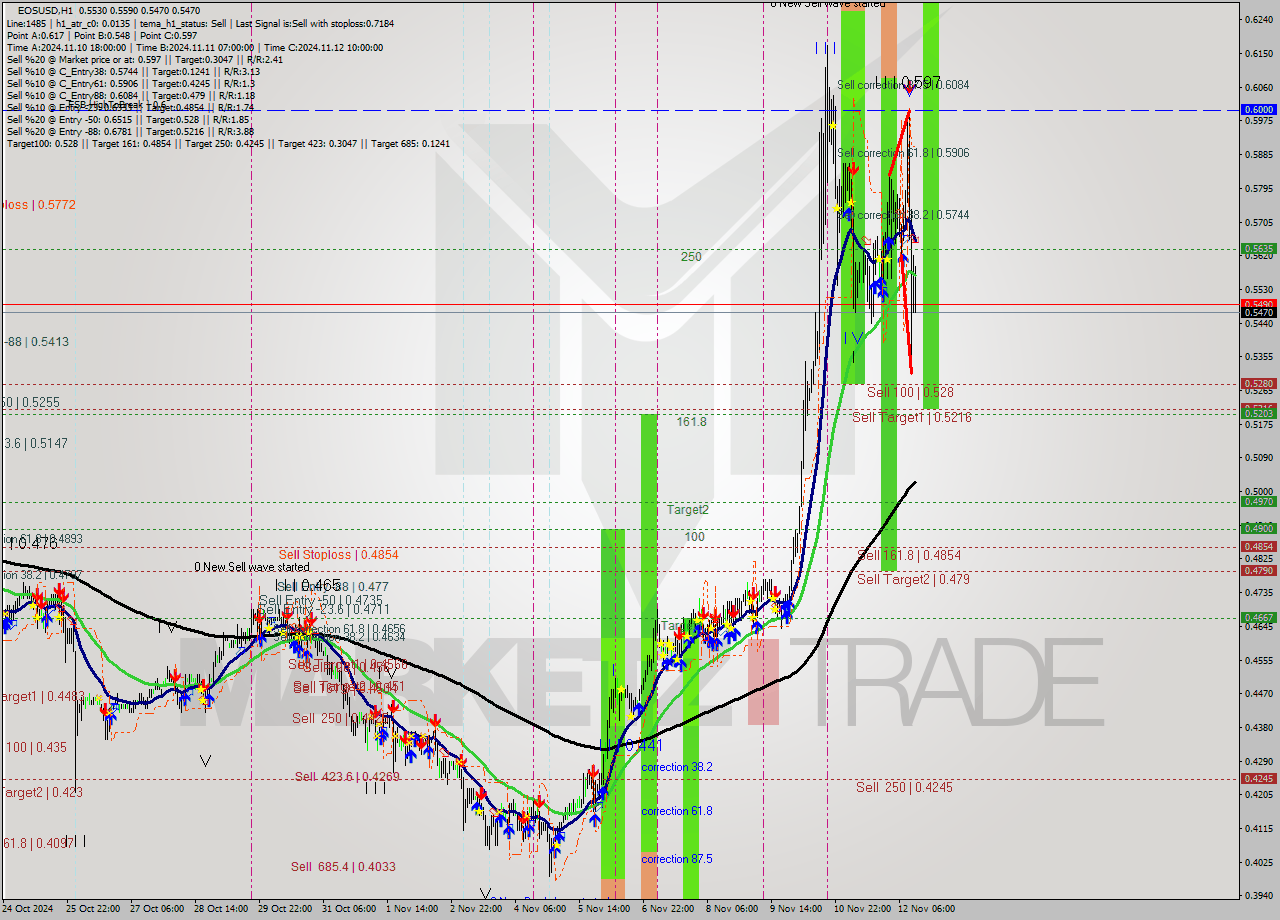The height and width of the screenshot is (920, 1280).
Task: Select the black 0.5470 current price tag
Action: [1258, 313]
